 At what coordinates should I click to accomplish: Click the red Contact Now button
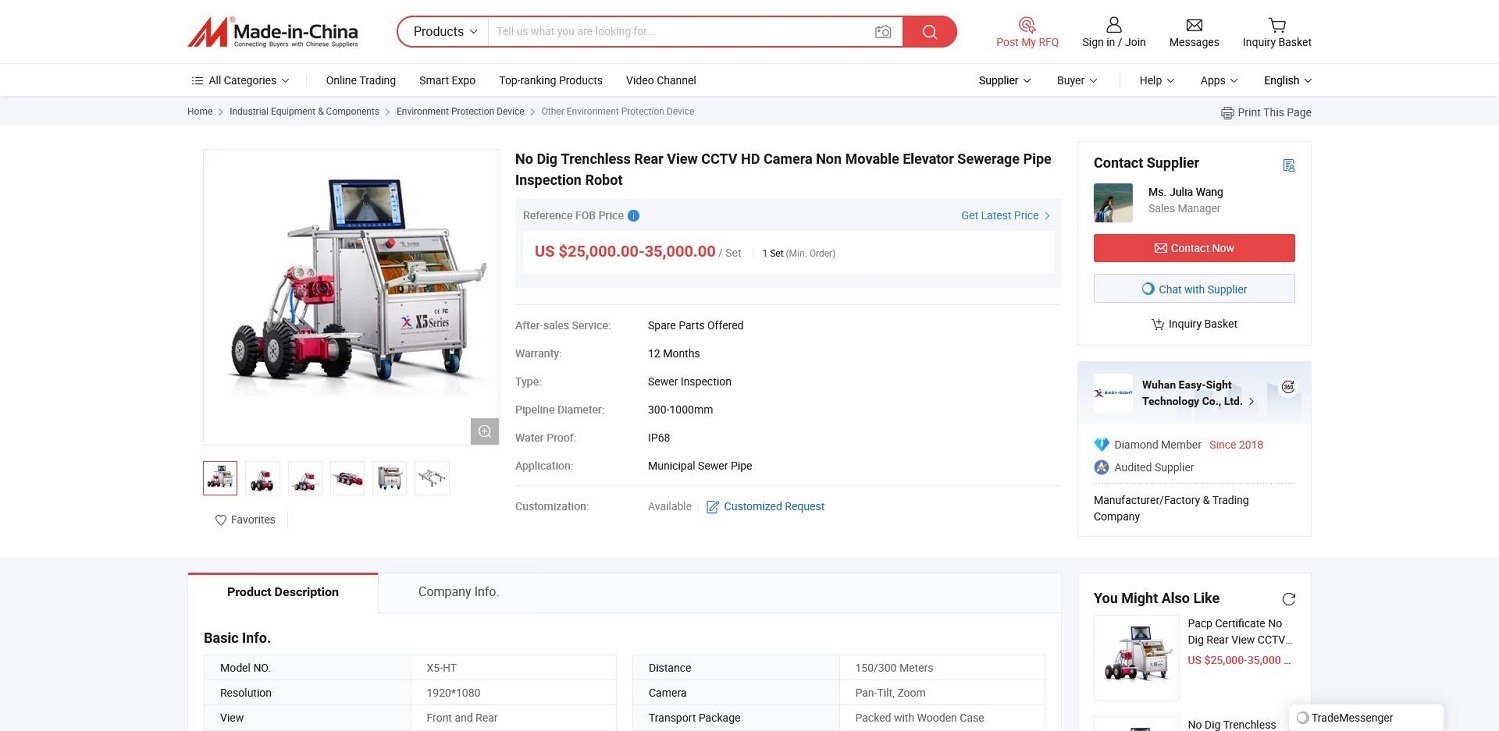tap(1194, 248)
